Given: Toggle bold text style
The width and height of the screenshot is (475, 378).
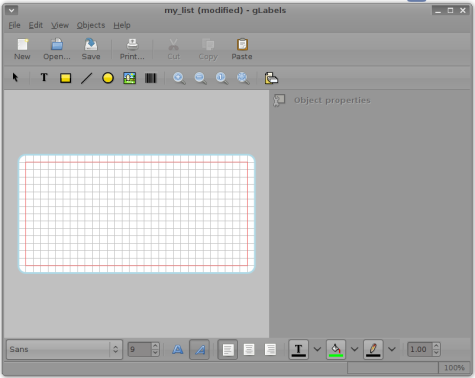Looking at the screenshot, I should pyautogui.click(x=178, y=349).
